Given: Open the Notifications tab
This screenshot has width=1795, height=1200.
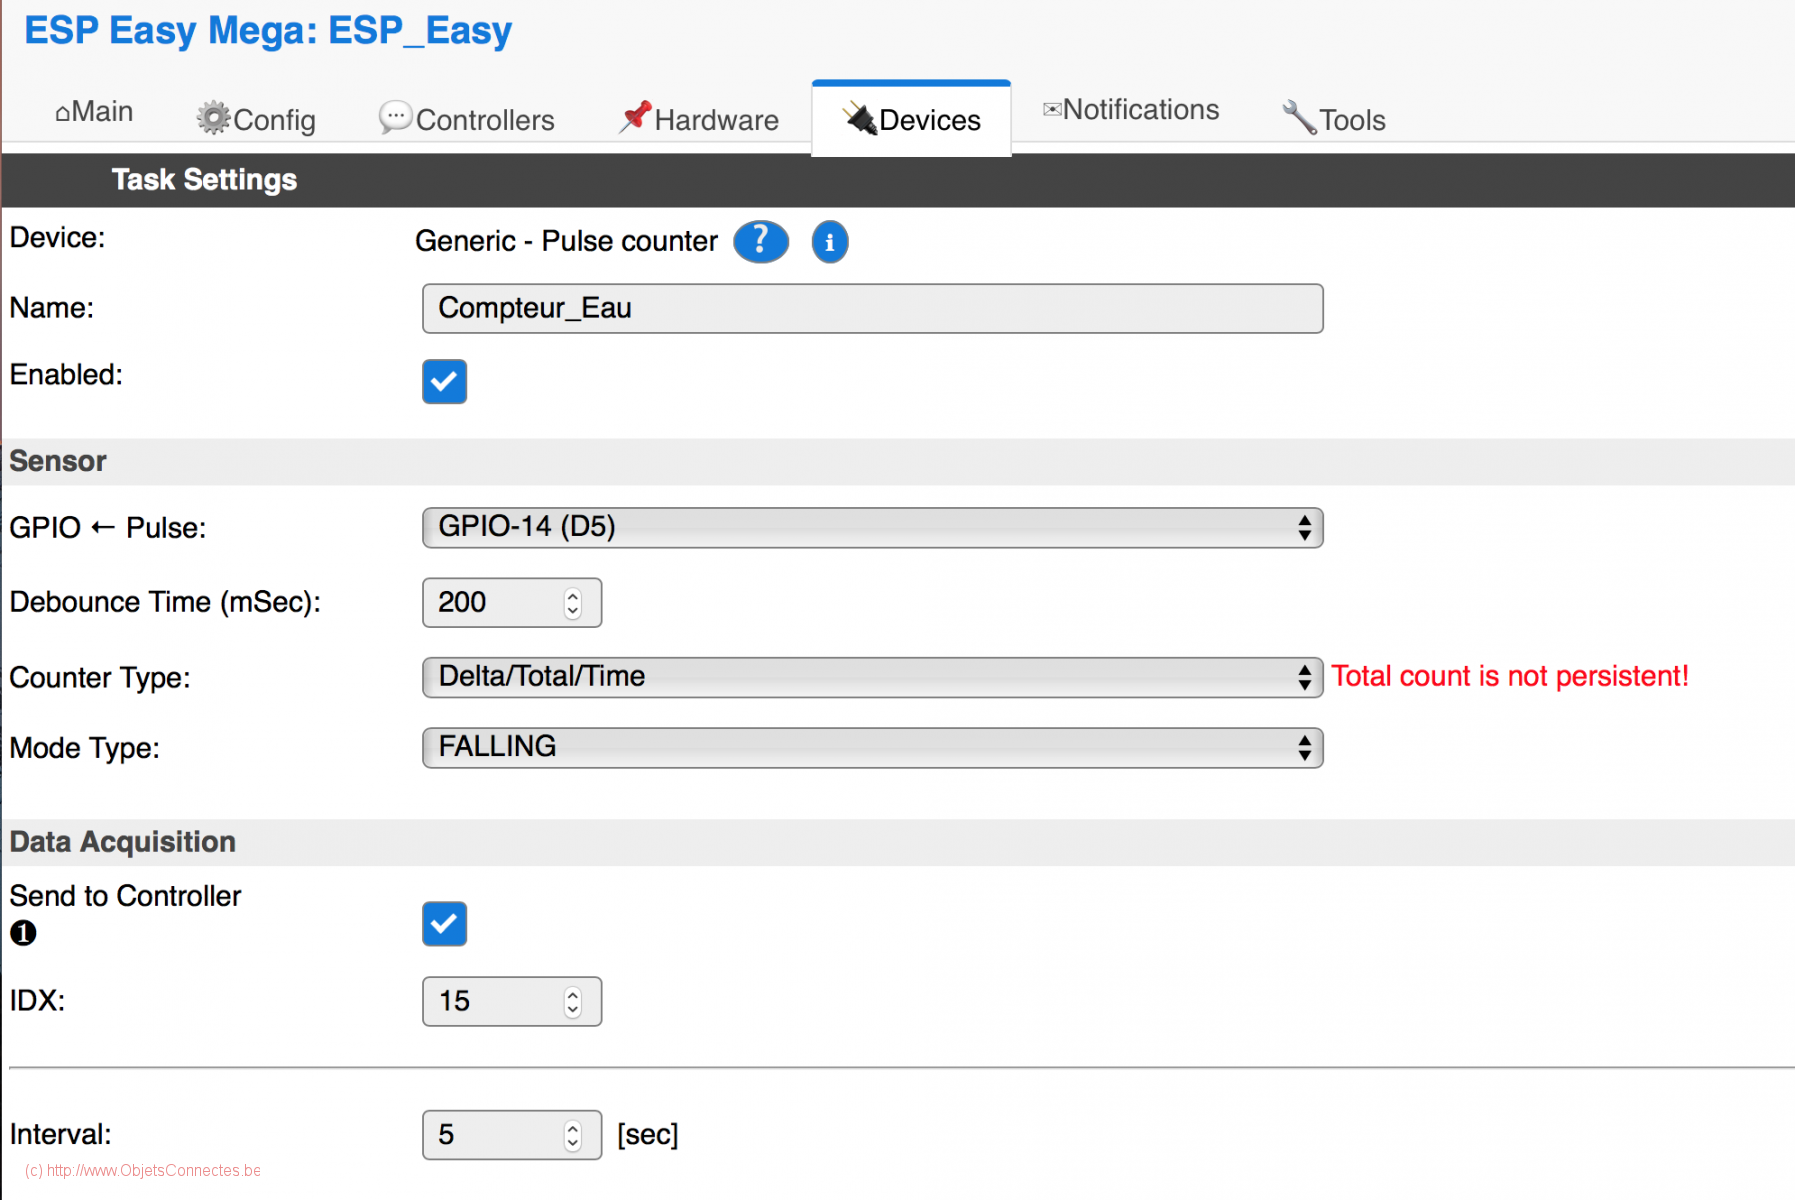Looking at the screenshot, I should [x=1131, y=110].
